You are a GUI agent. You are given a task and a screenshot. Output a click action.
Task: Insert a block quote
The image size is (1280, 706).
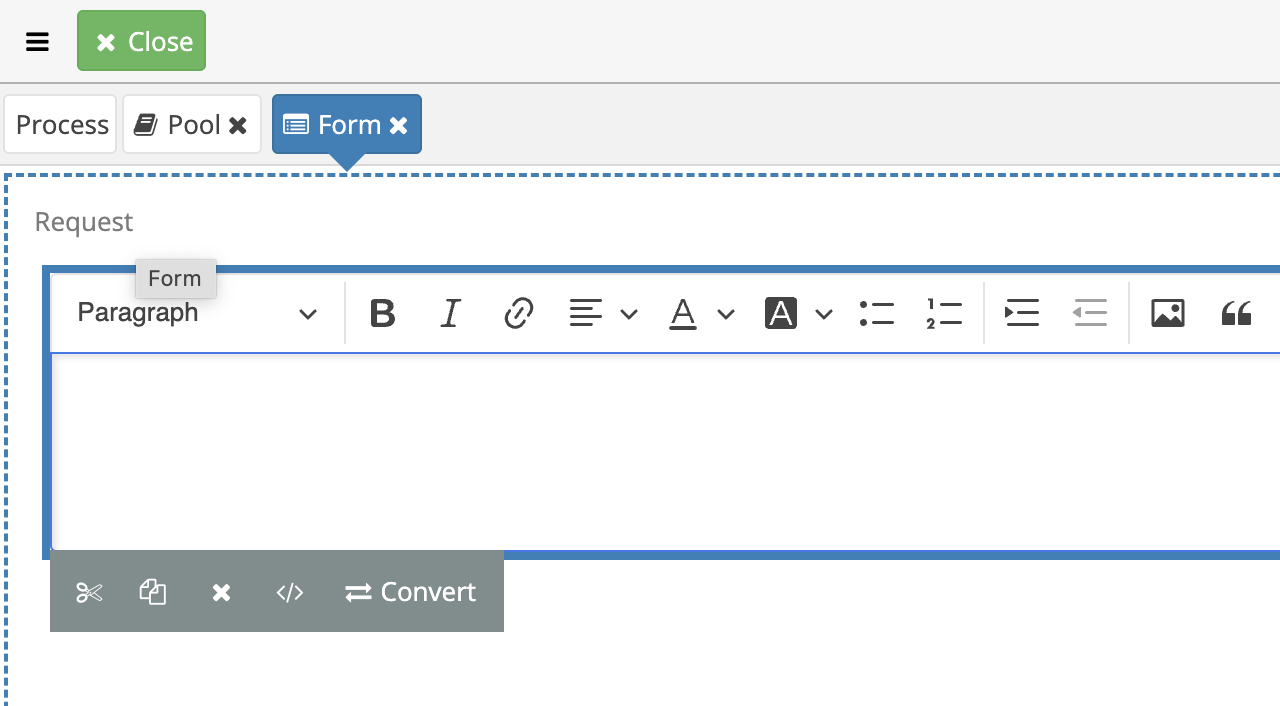1236,313
